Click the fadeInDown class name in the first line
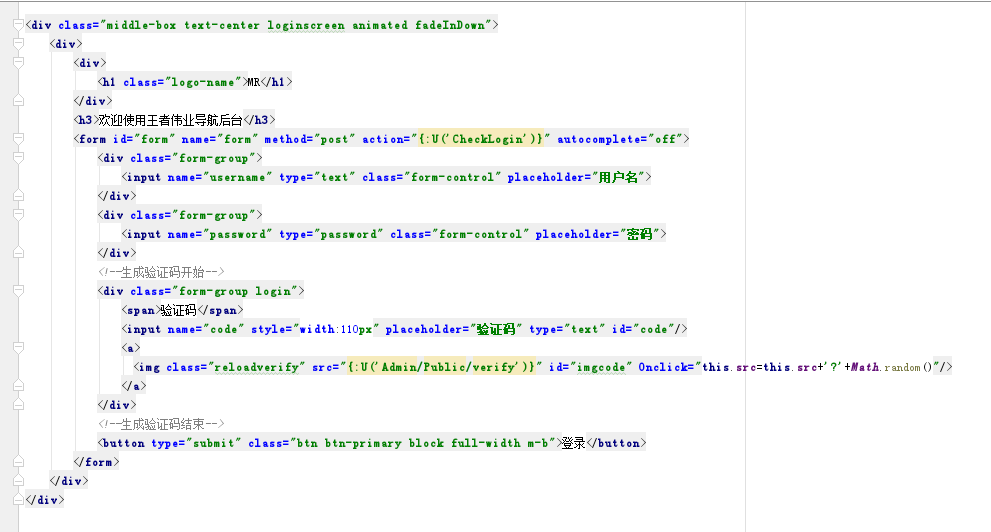Viewport: 991px width, 532px height. 449,25
